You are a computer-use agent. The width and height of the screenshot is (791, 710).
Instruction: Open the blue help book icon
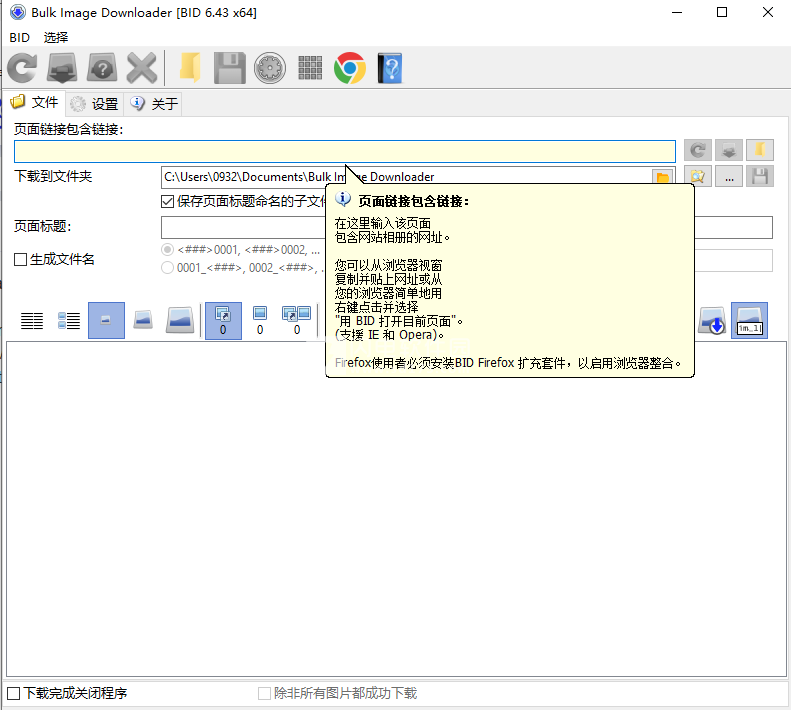[390, 68]
